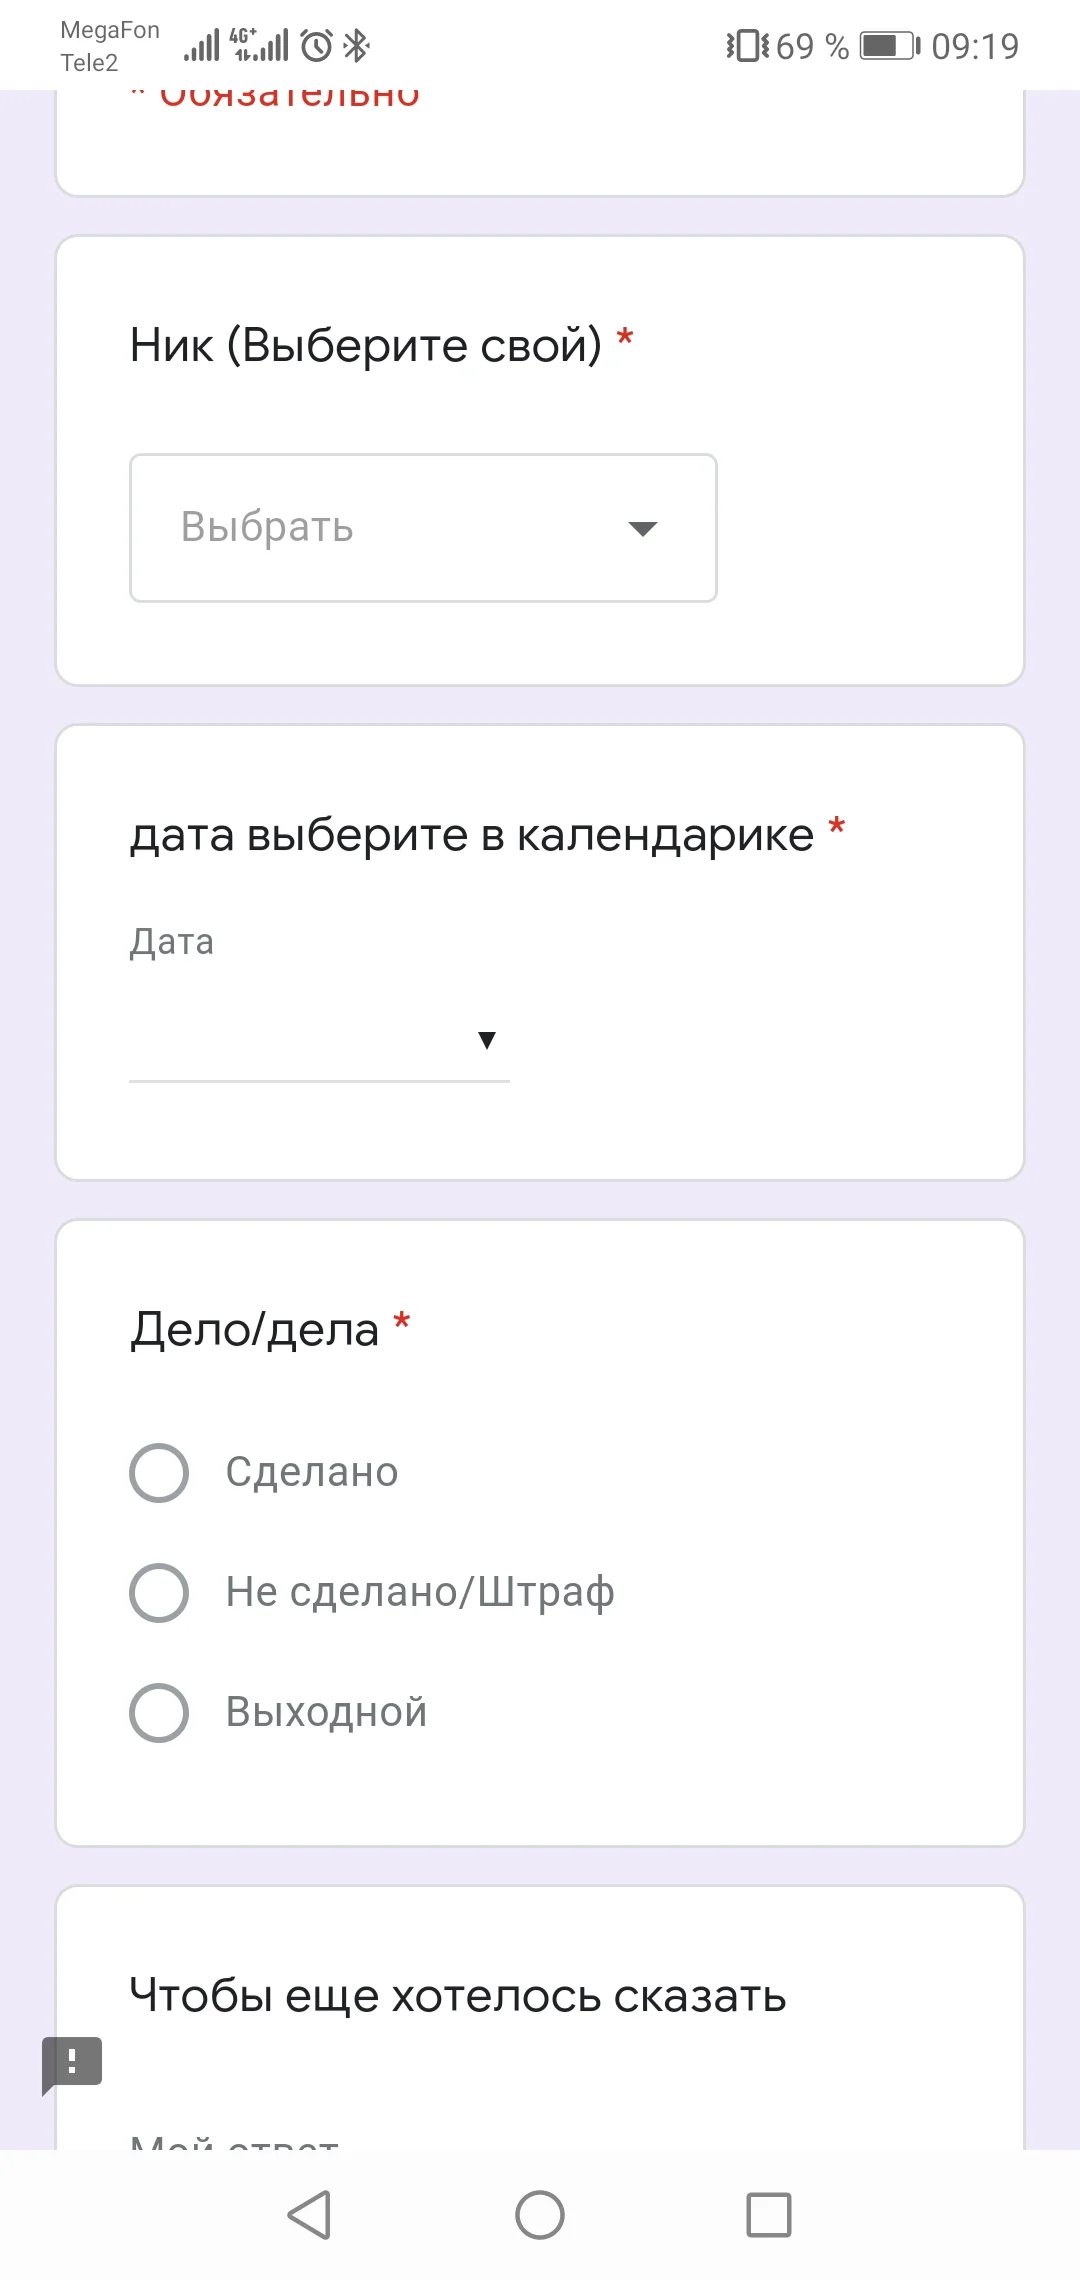1080x2280 pixels.
Task: Tap the alarm clock status icon
Action: tap(317, 46)
